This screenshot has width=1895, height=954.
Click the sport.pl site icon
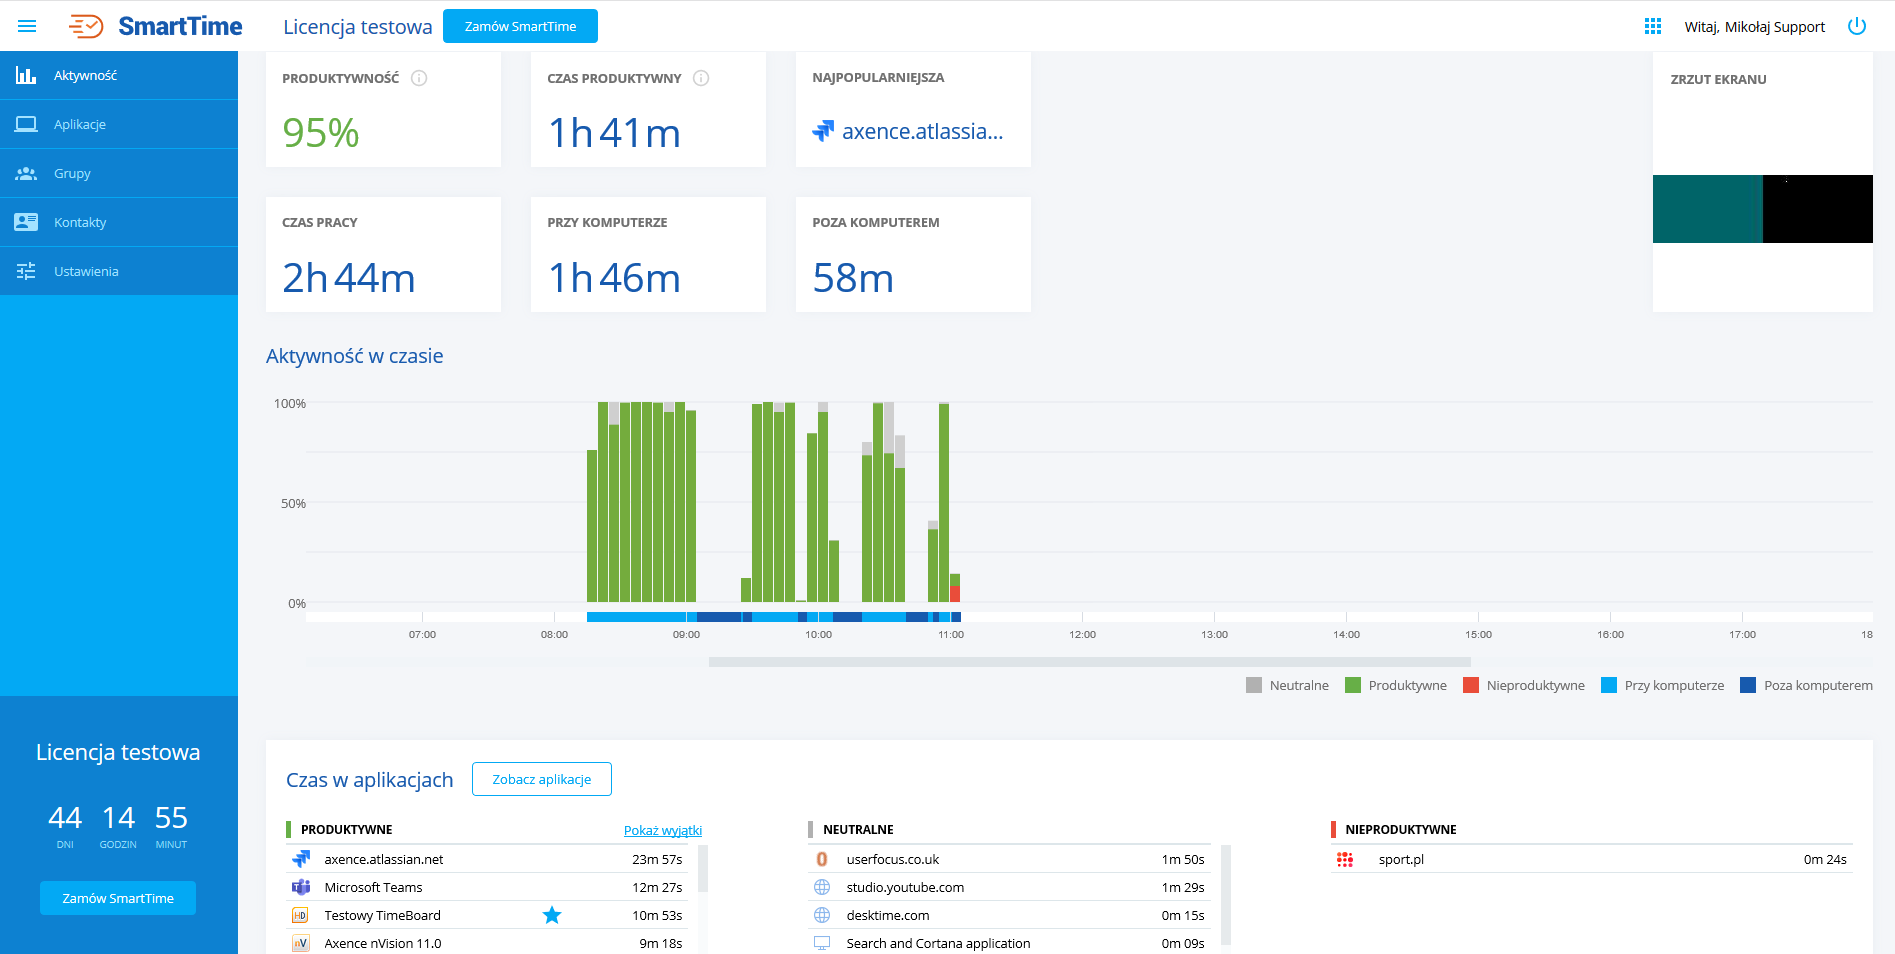coord(1345,859)
